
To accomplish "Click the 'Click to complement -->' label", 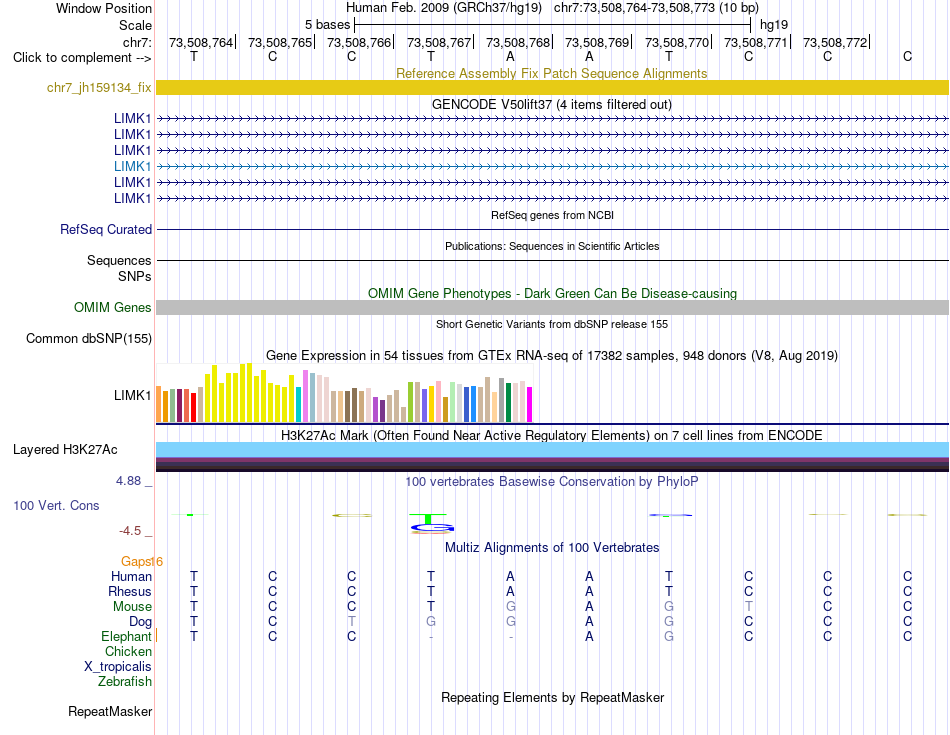I will point(82,58).
